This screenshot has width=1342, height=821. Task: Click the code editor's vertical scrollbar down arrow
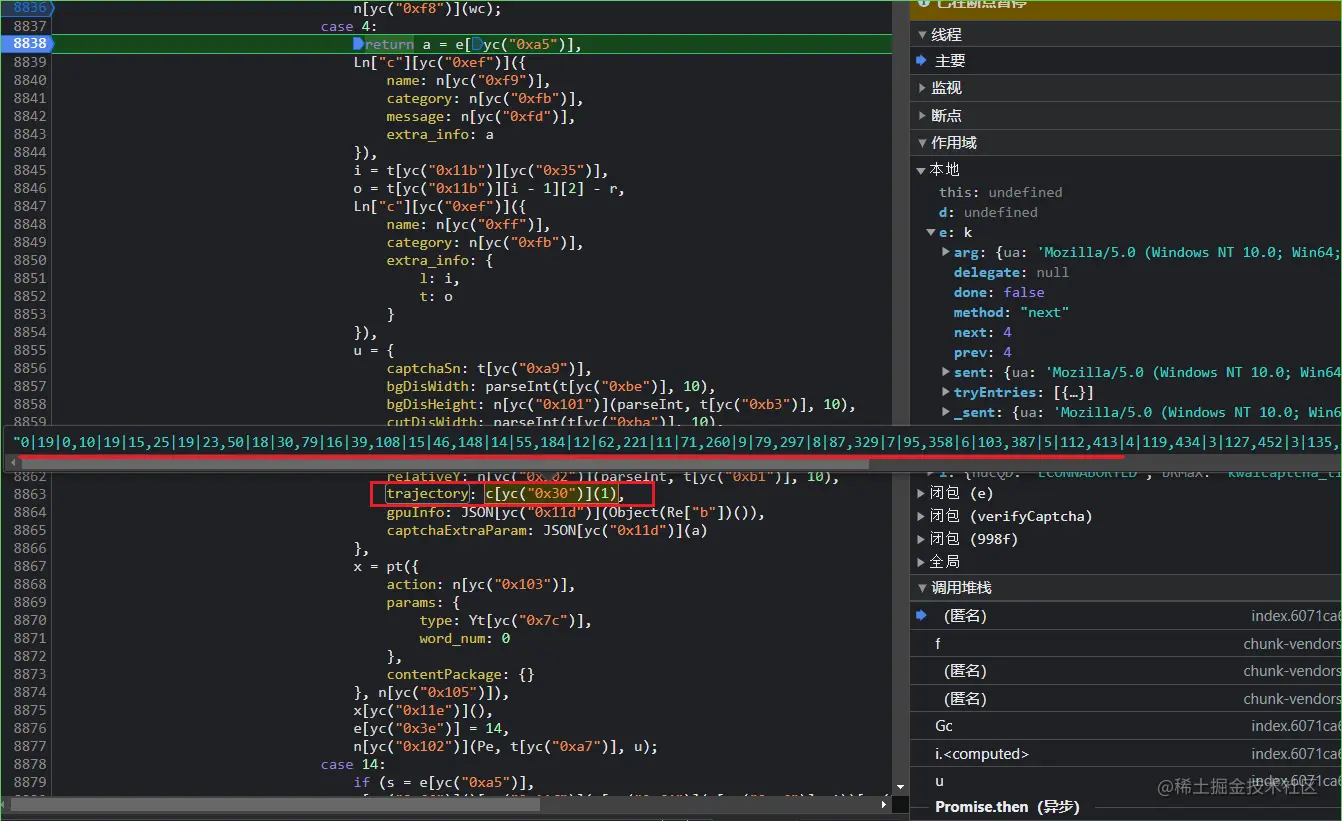[x=900, y=787]
